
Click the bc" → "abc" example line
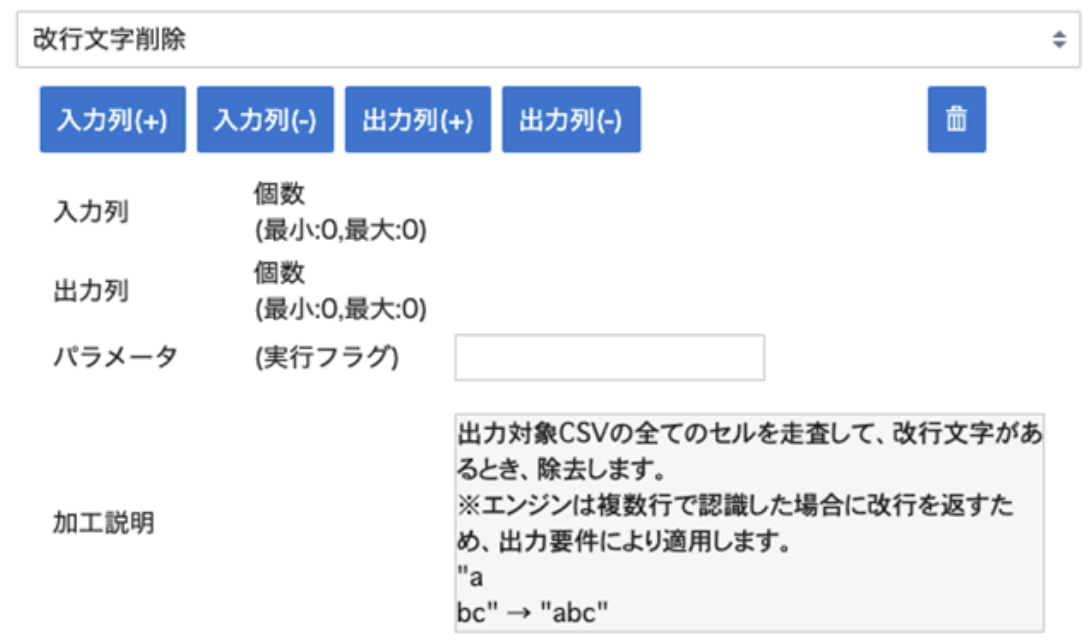[x=532, y=612]
